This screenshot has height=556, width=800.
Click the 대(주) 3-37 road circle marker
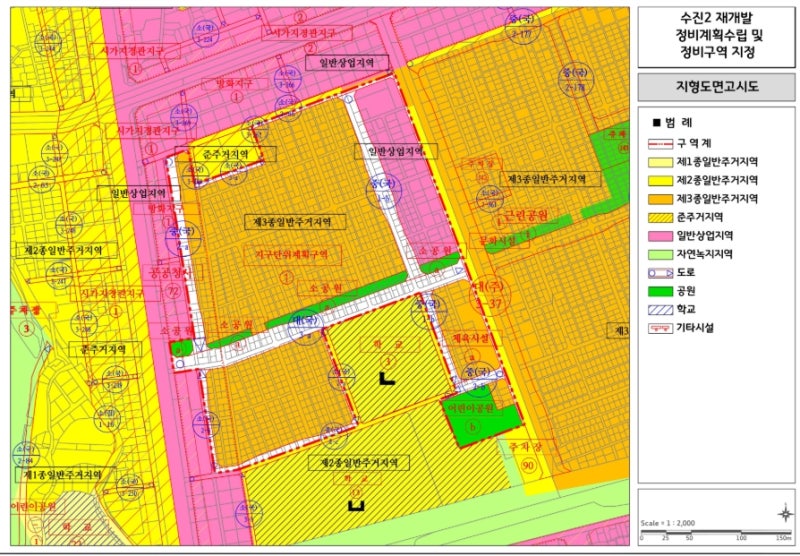[489, 295]
